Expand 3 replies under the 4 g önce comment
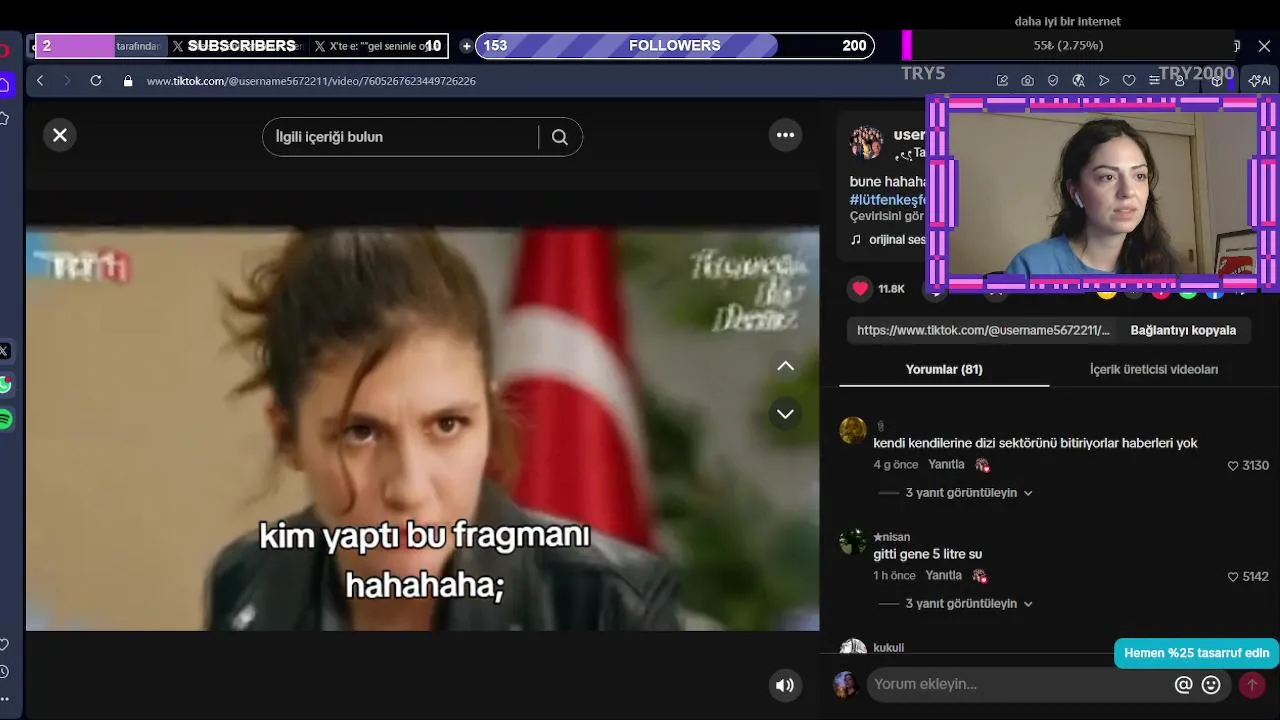The image size is (1280, 720). tap(968, 493)
